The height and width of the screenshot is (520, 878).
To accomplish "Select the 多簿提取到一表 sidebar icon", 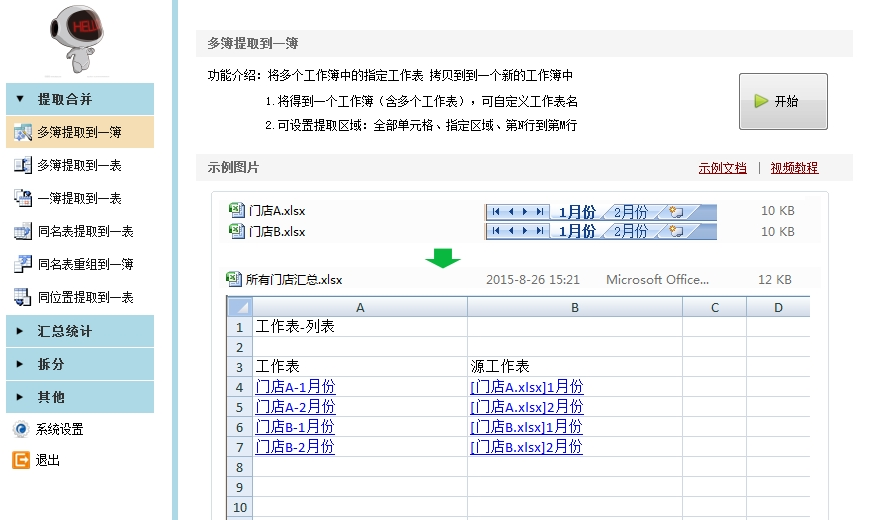I will (22, 165).
